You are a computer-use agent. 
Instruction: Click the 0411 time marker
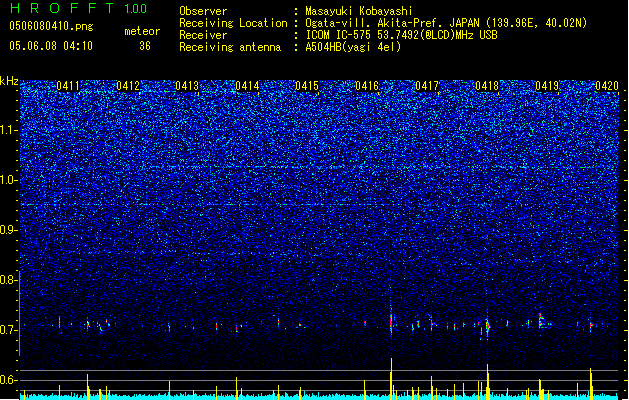pos(68,86)
